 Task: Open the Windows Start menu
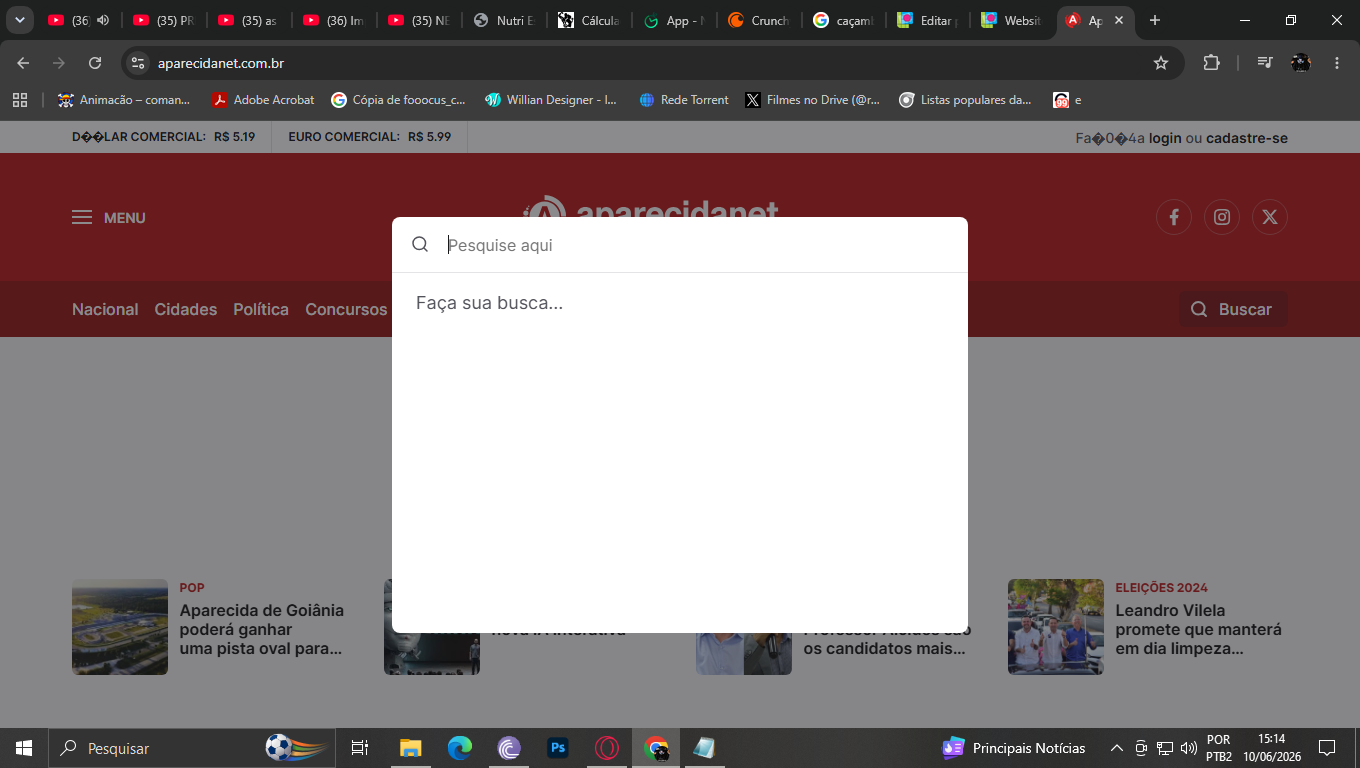pyautogui.click(x=24, y=748)
